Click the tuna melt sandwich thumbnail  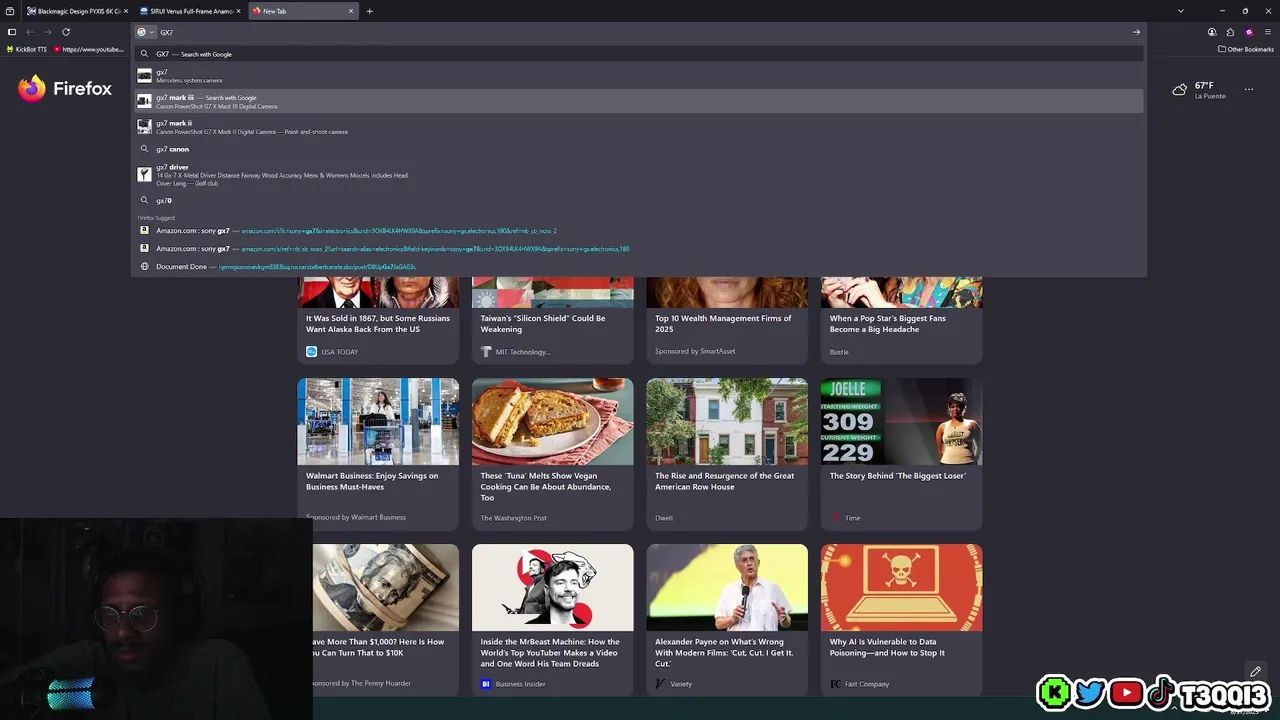click(x=553, y=421)
